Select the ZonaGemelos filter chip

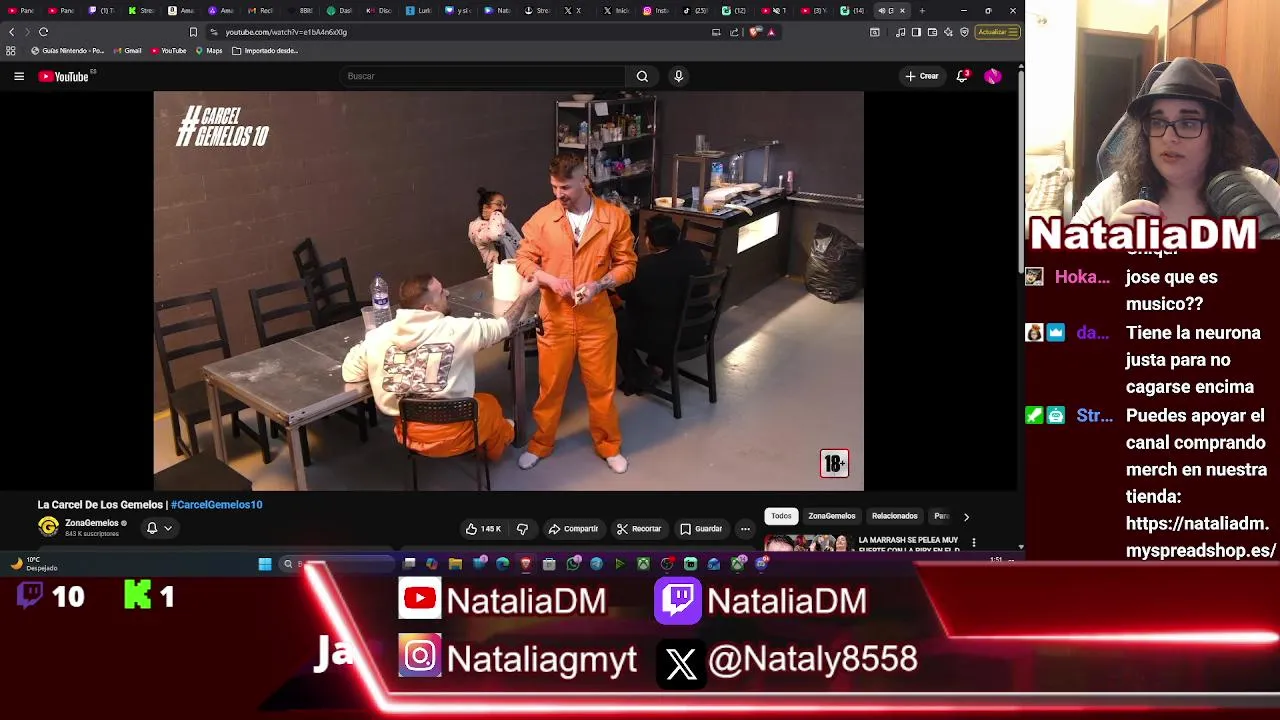point(832,516)
